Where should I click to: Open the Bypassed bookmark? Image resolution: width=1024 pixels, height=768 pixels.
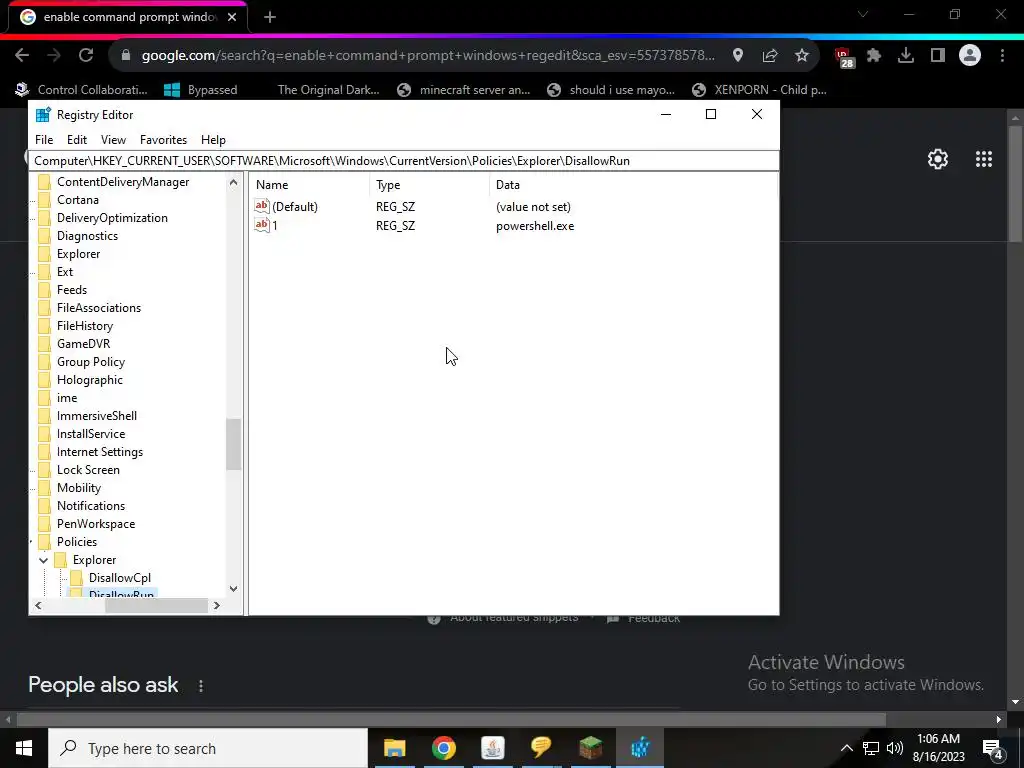(200, 90)
